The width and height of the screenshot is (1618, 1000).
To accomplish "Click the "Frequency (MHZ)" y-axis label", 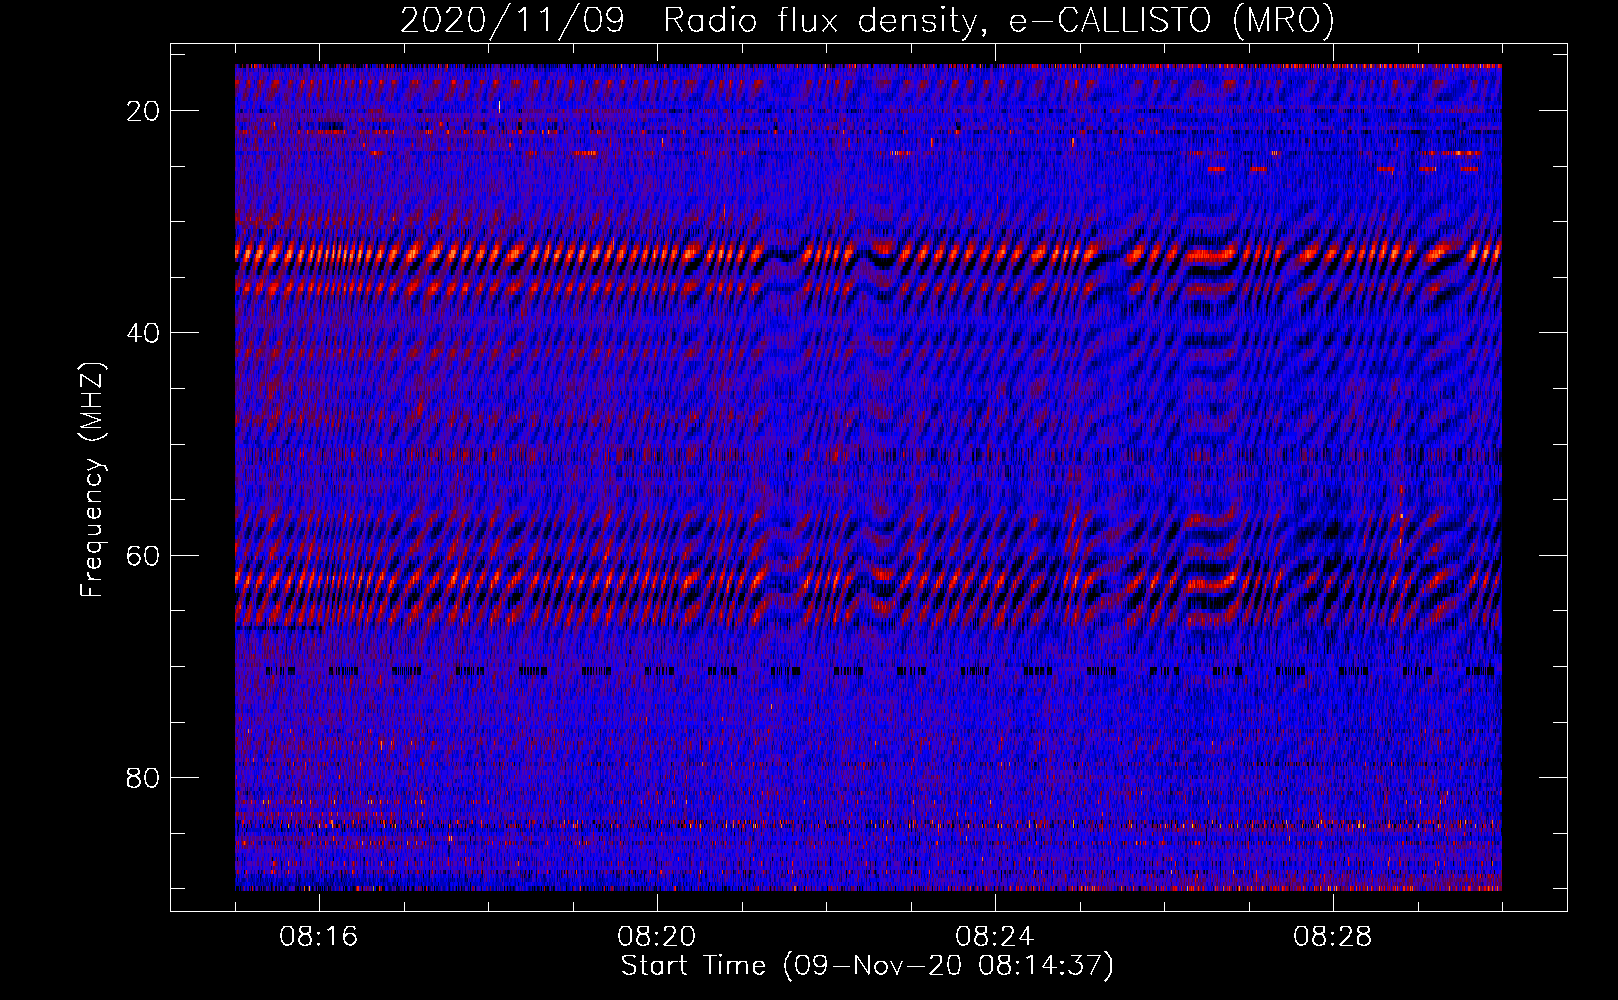I will [92, 479].
